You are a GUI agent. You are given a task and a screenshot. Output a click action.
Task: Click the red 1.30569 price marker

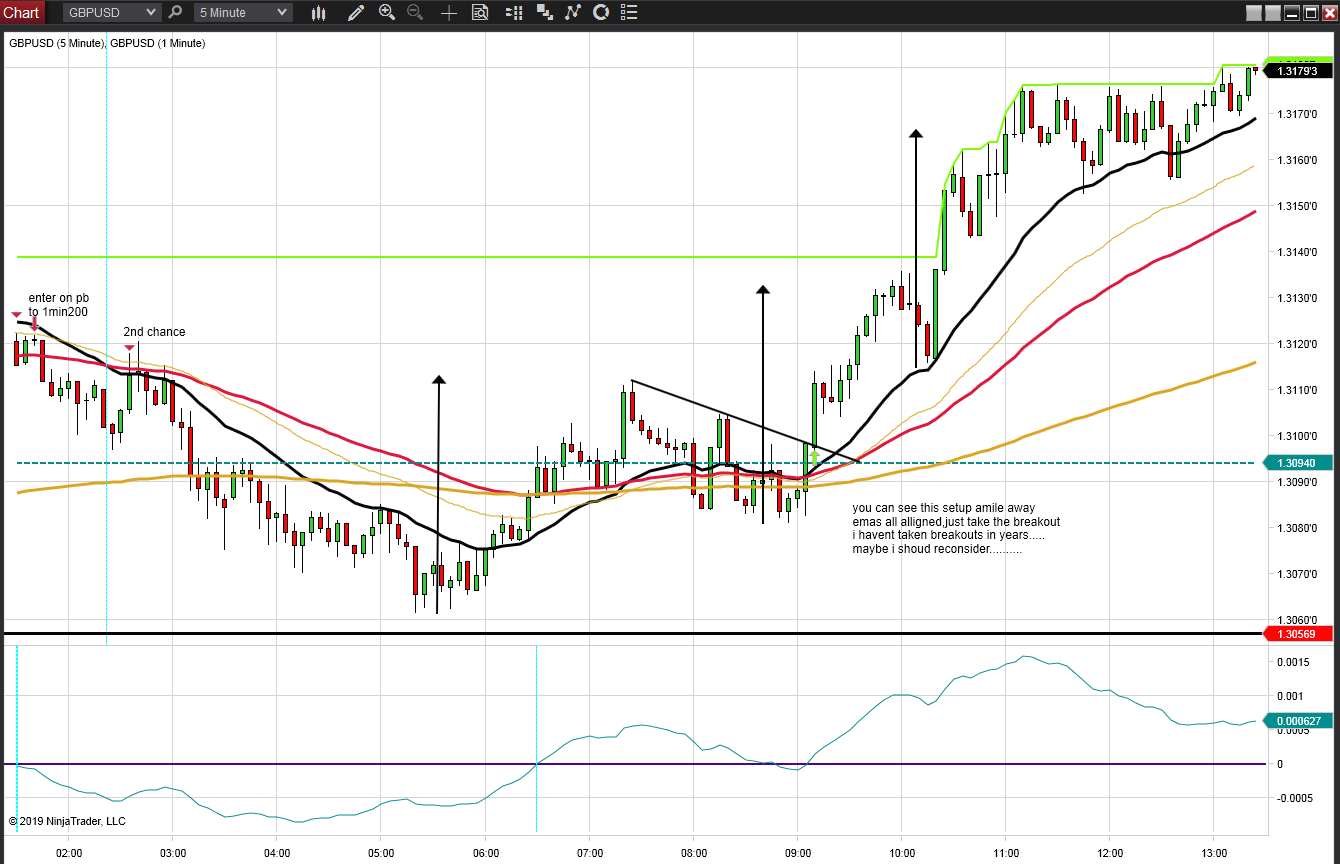click(1299, 634)
